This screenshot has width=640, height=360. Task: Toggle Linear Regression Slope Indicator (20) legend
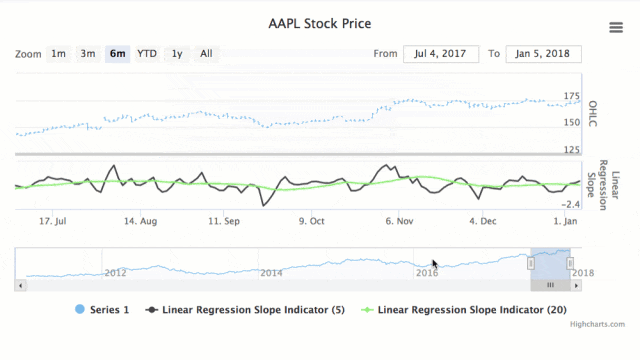[x=464, y=310]
